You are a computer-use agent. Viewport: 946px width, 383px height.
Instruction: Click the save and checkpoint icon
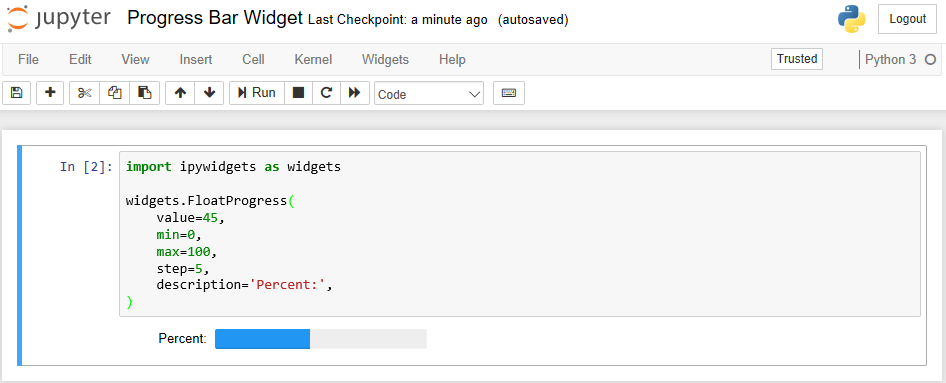16,93
